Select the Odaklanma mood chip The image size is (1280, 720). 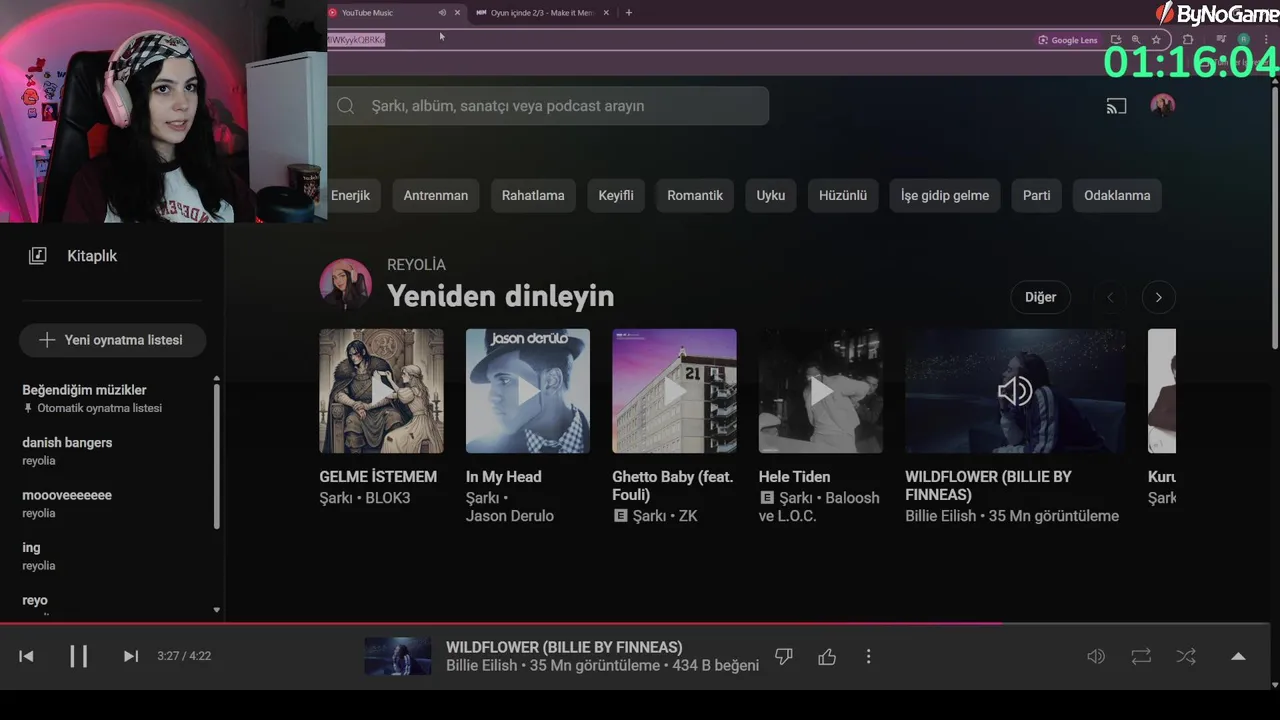click(x=1117, y=195)
